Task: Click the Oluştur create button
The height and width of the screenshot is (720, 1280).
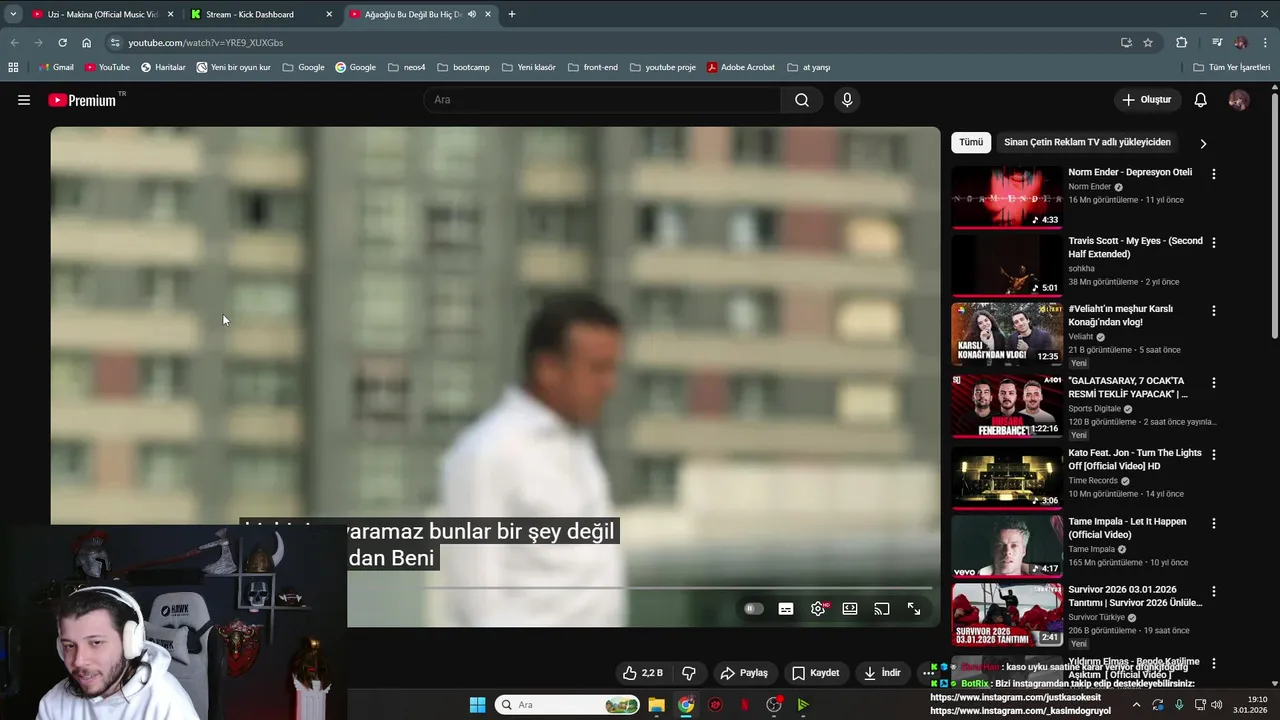Action: [x=1146, y=100]
